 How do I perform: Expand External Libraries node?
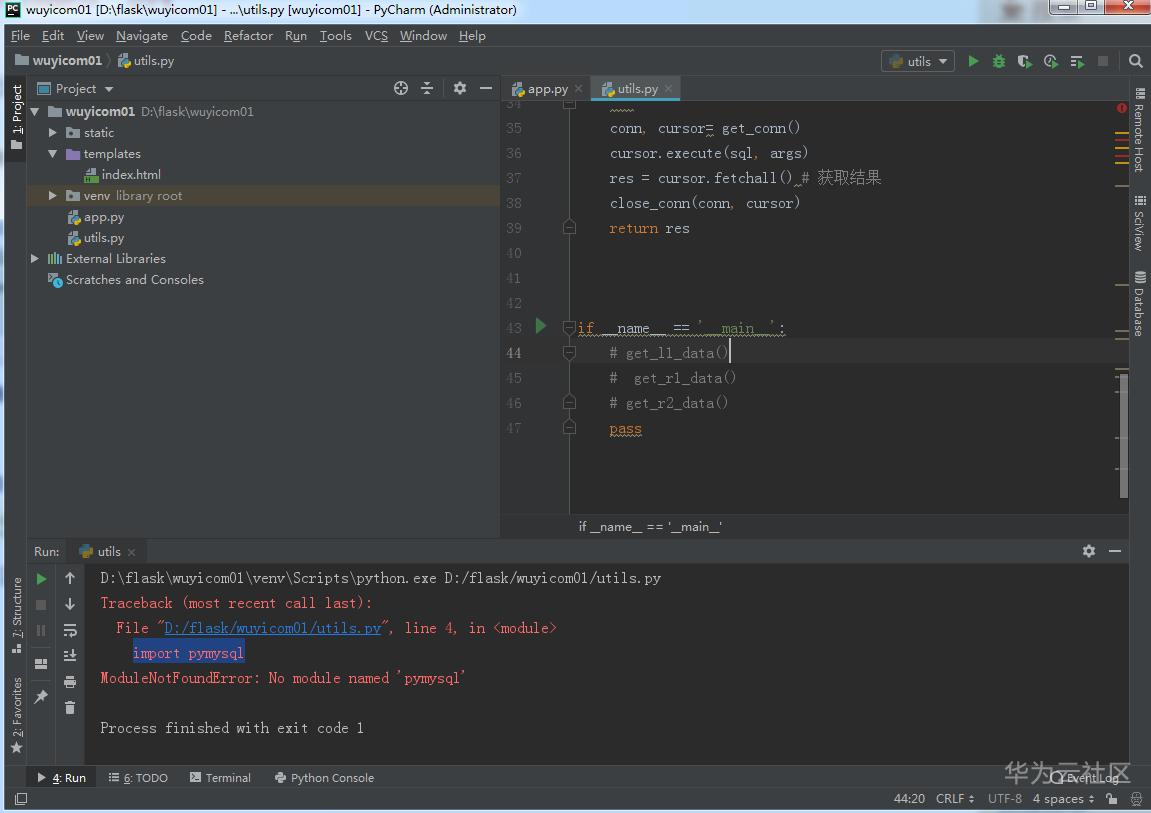(x=35, y=259)
